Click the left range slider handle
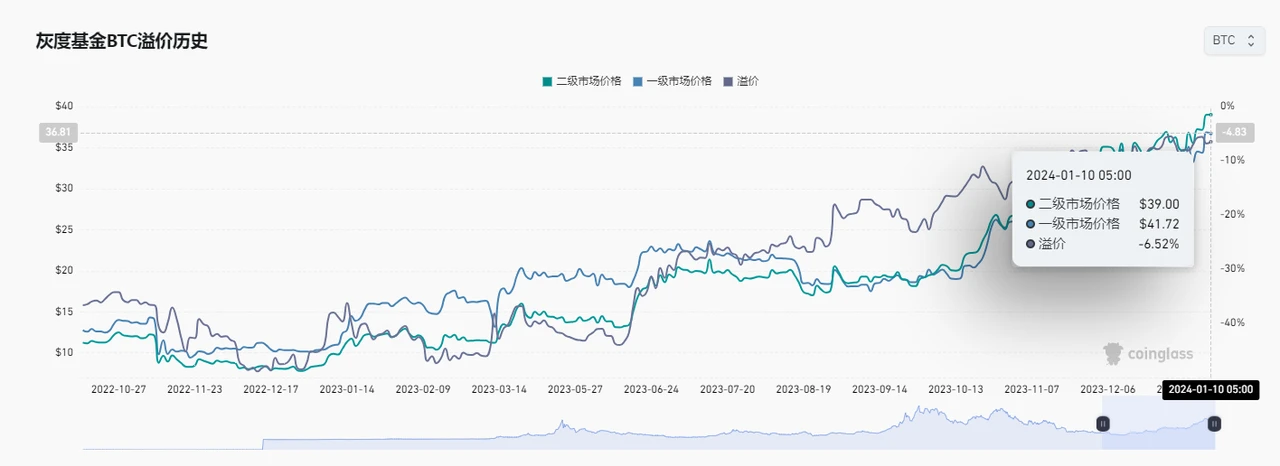This screenshot has height=466, width=1280. 1104,424
